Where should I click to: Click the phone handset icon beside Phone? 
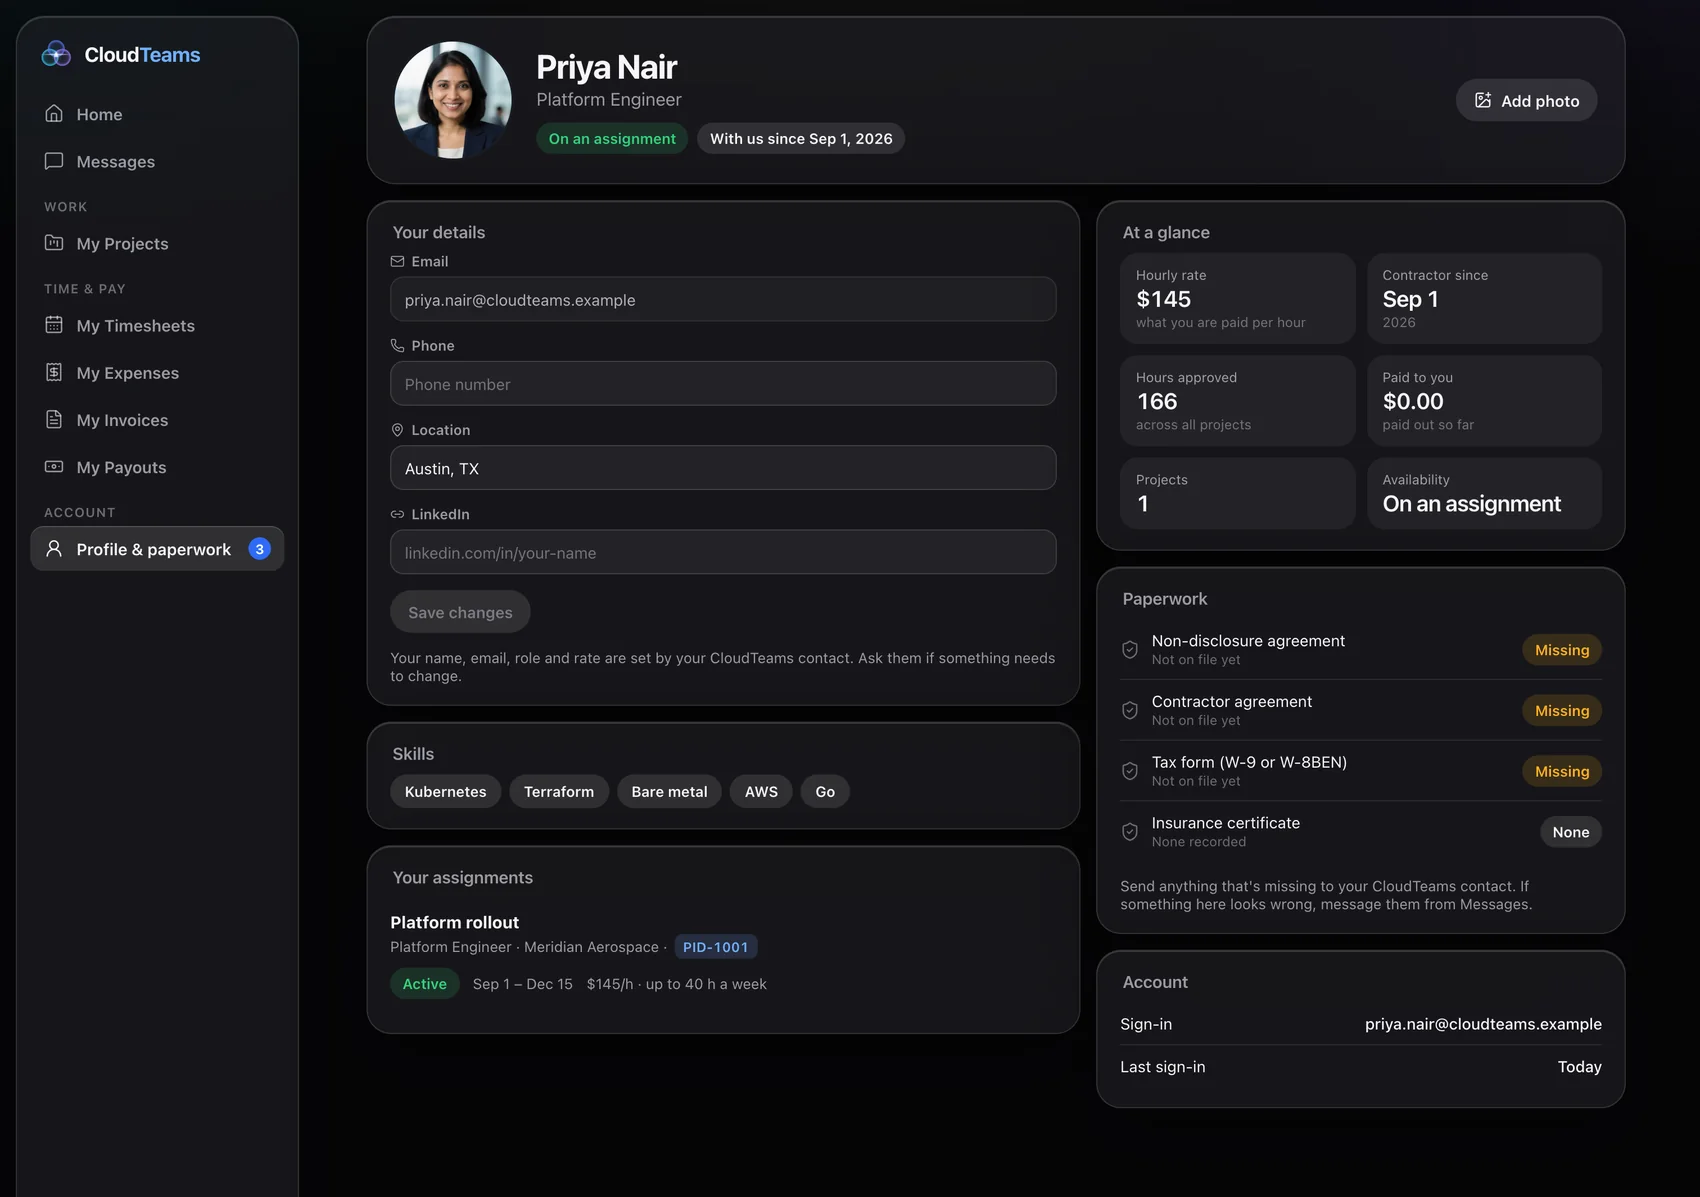[x=397, y=345]
